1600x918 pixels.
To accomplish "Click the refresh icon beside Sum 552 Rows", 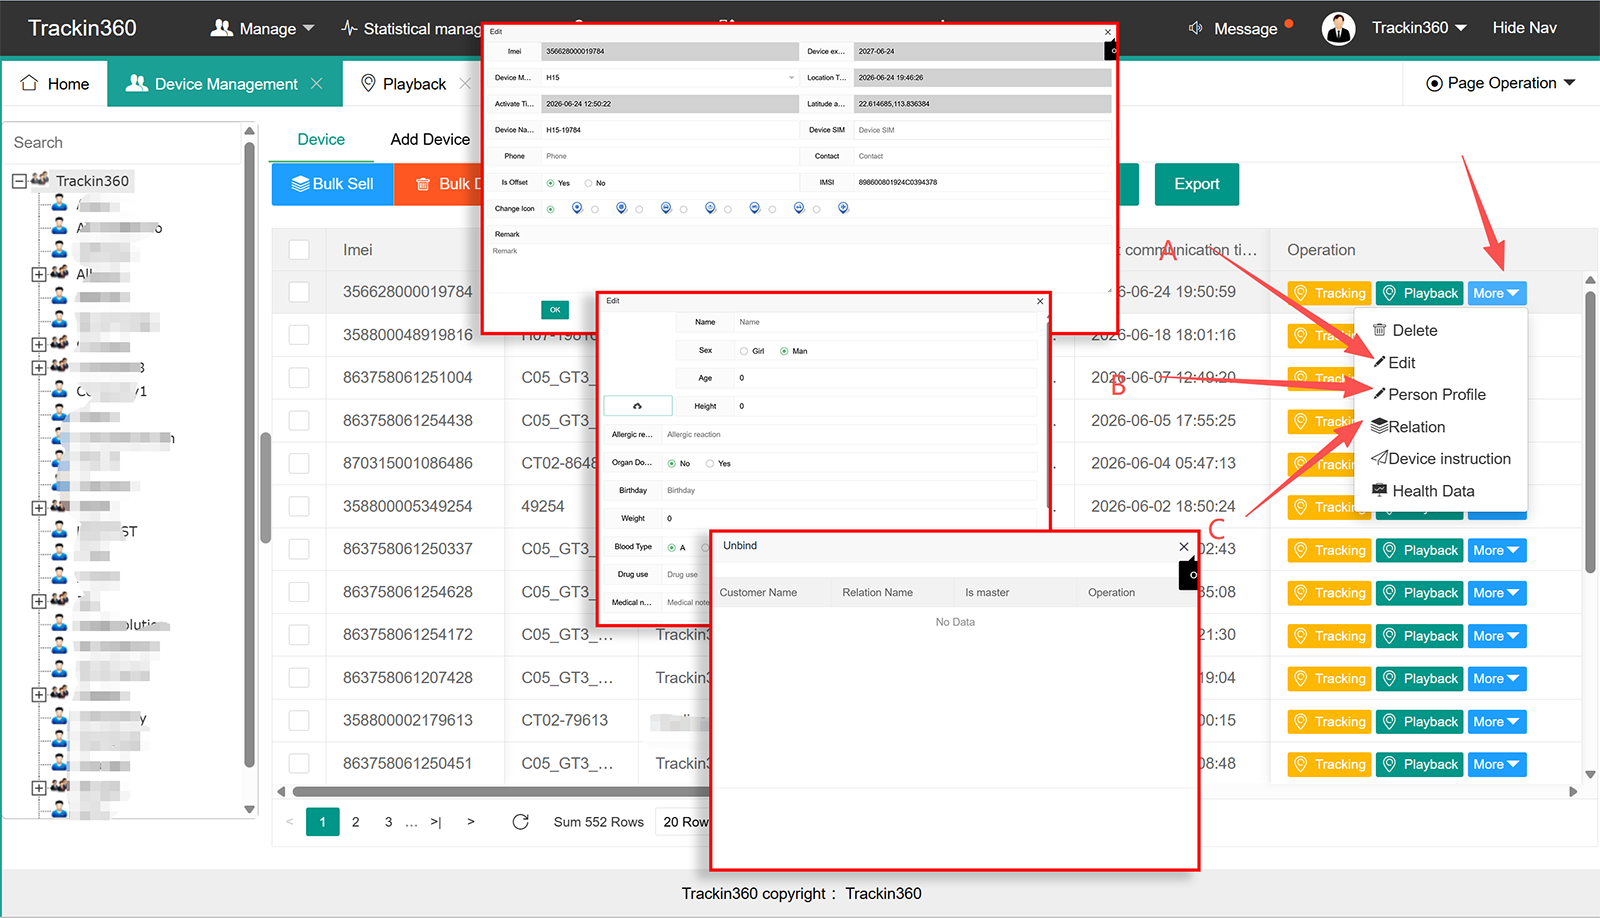I will click(520, 822).
